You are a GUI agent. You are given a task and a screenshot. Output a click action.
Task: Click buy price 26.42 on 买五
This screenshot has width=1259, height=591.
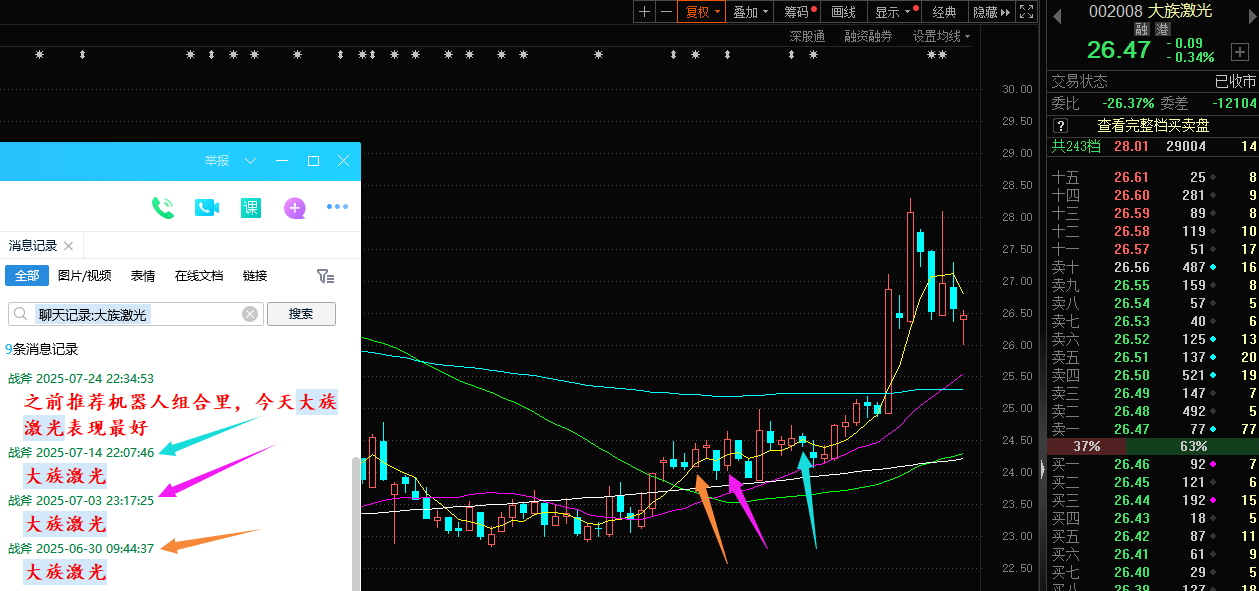coord(1131,536)
